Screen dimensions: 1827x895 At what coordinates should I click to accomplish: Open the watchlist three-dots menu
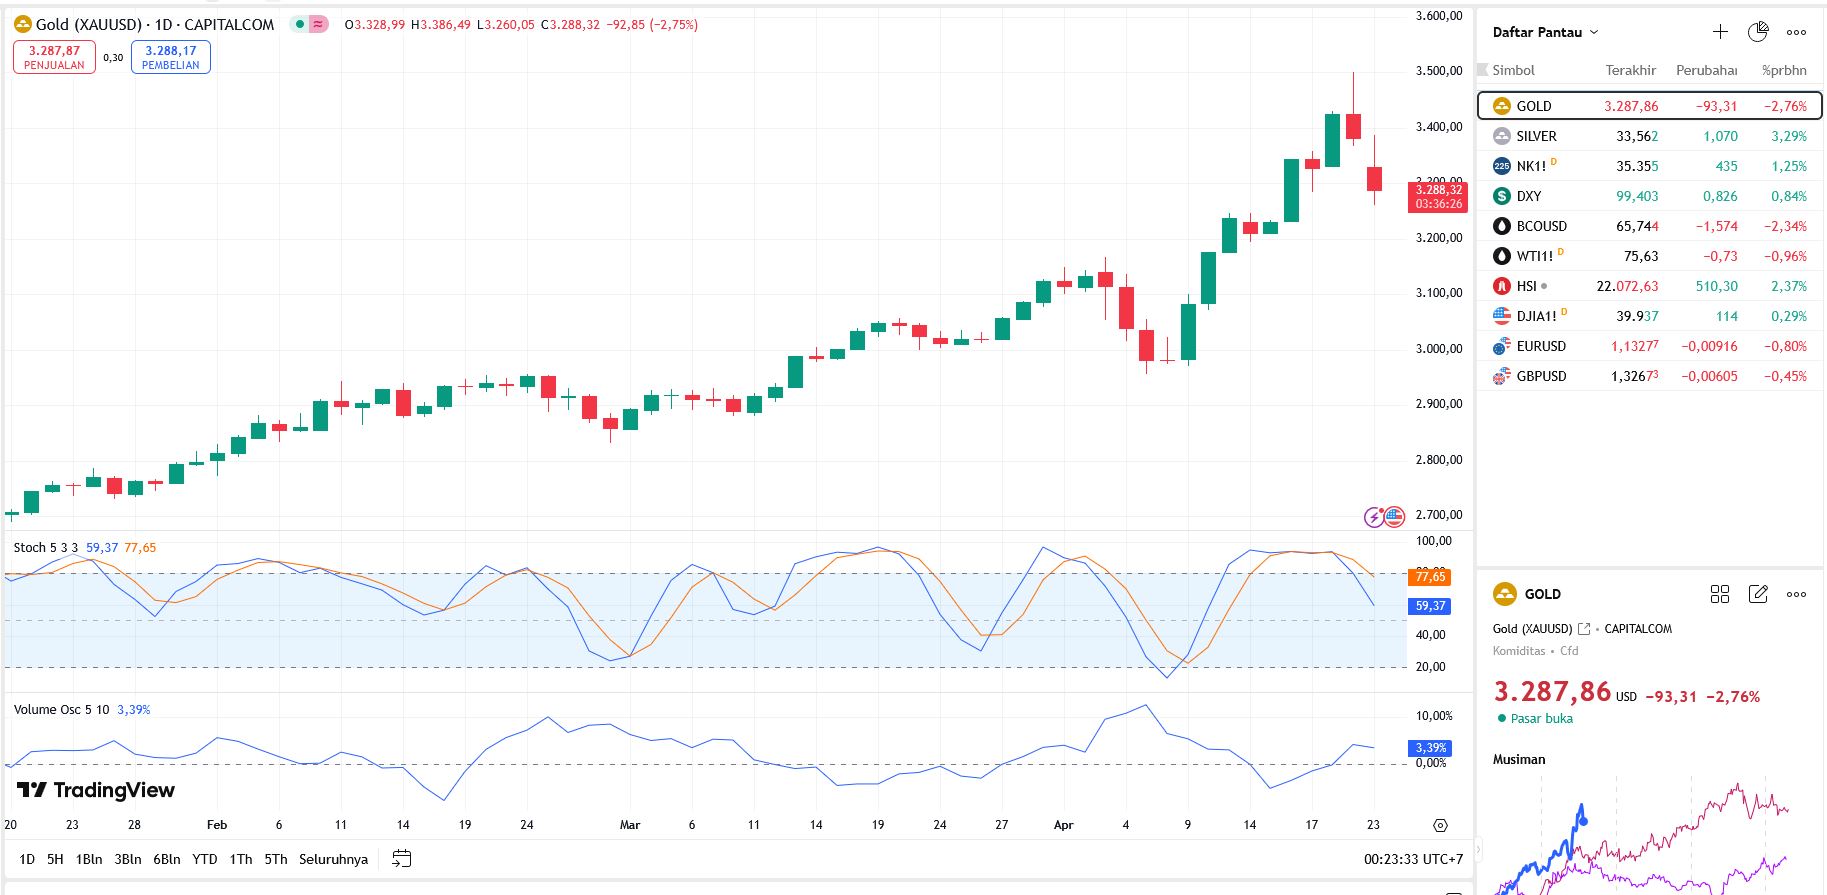[1796, 32]
